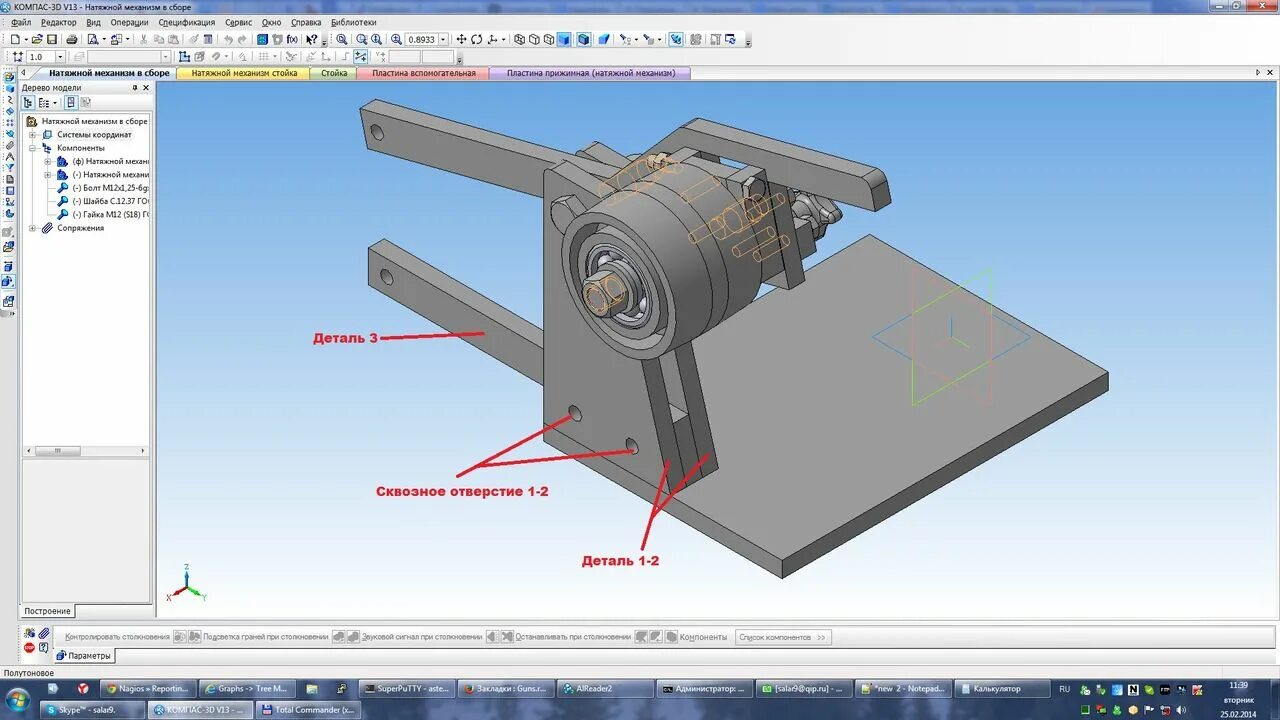
Task: Click the Print icon in toolbar
Action: pyautogui.click(x=72, y=39)
